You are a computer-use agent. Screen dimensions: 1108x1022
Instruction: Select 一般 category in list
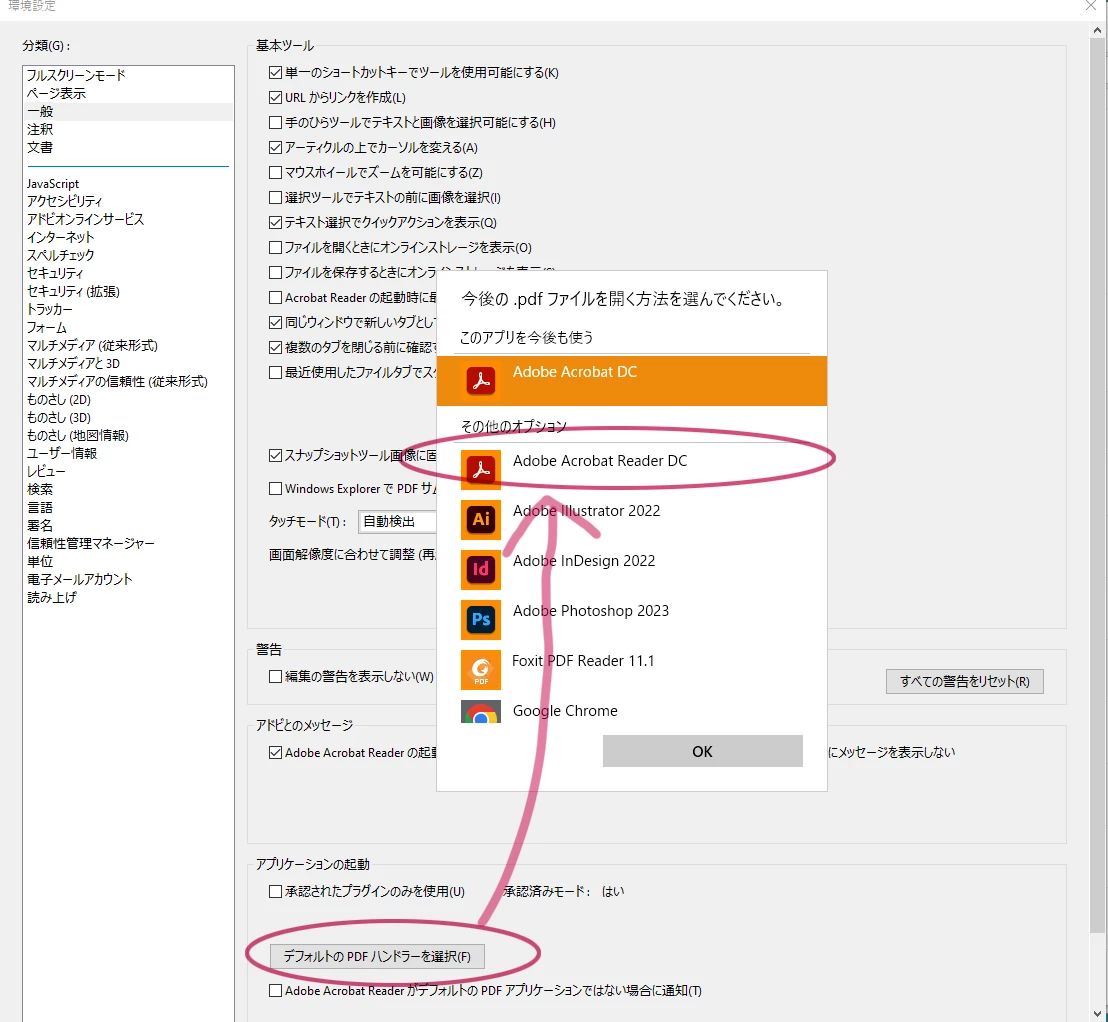tap(128, 112)
